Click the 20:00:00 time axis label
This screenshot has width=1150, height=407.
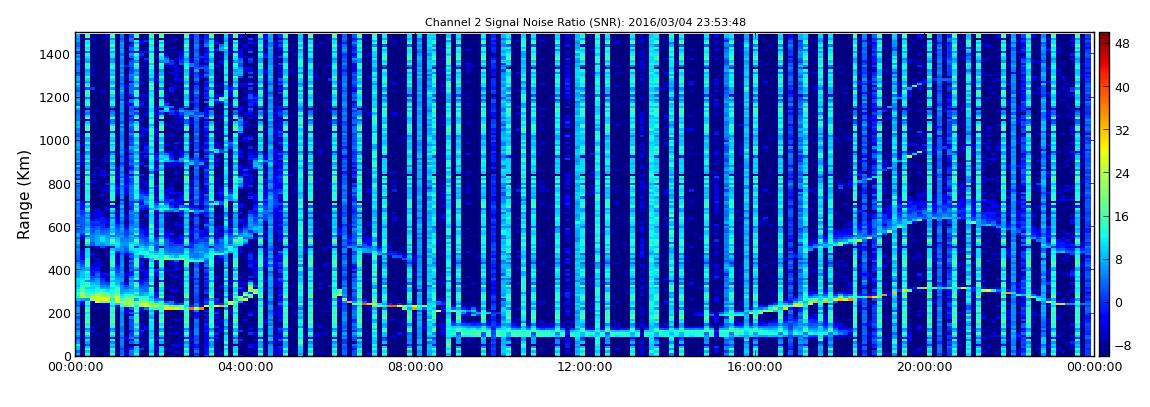click(x=924, y=367)
